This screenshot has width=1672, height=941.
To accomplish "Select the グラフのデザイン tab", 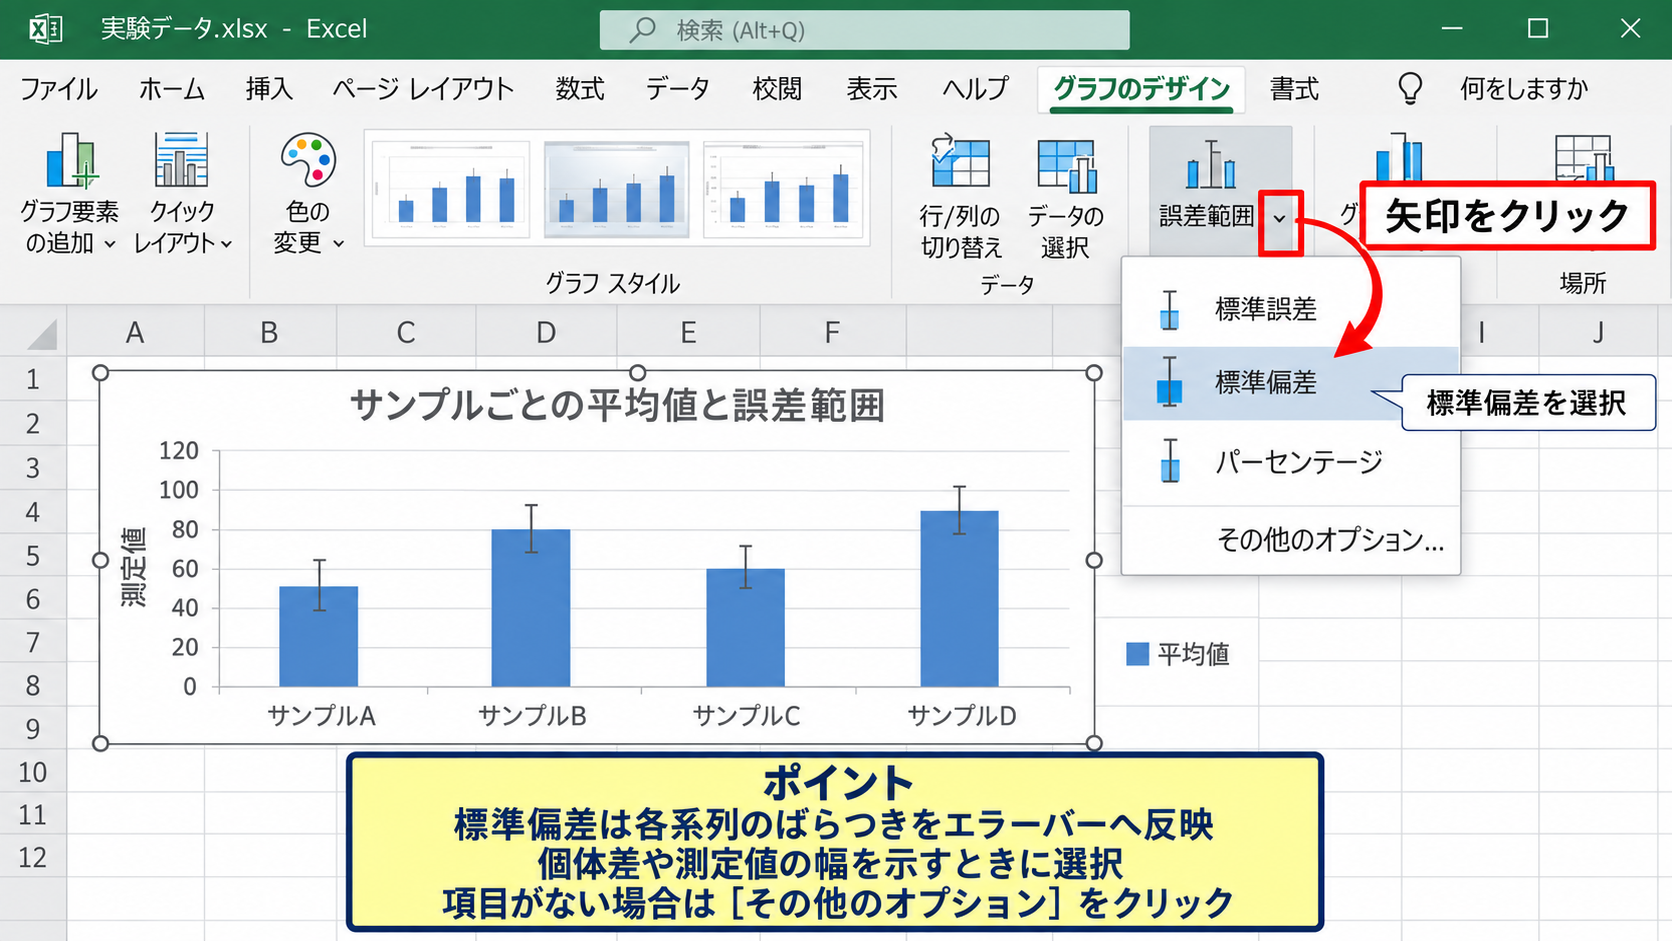I will pyautogui.click(x=1141, y=89).
